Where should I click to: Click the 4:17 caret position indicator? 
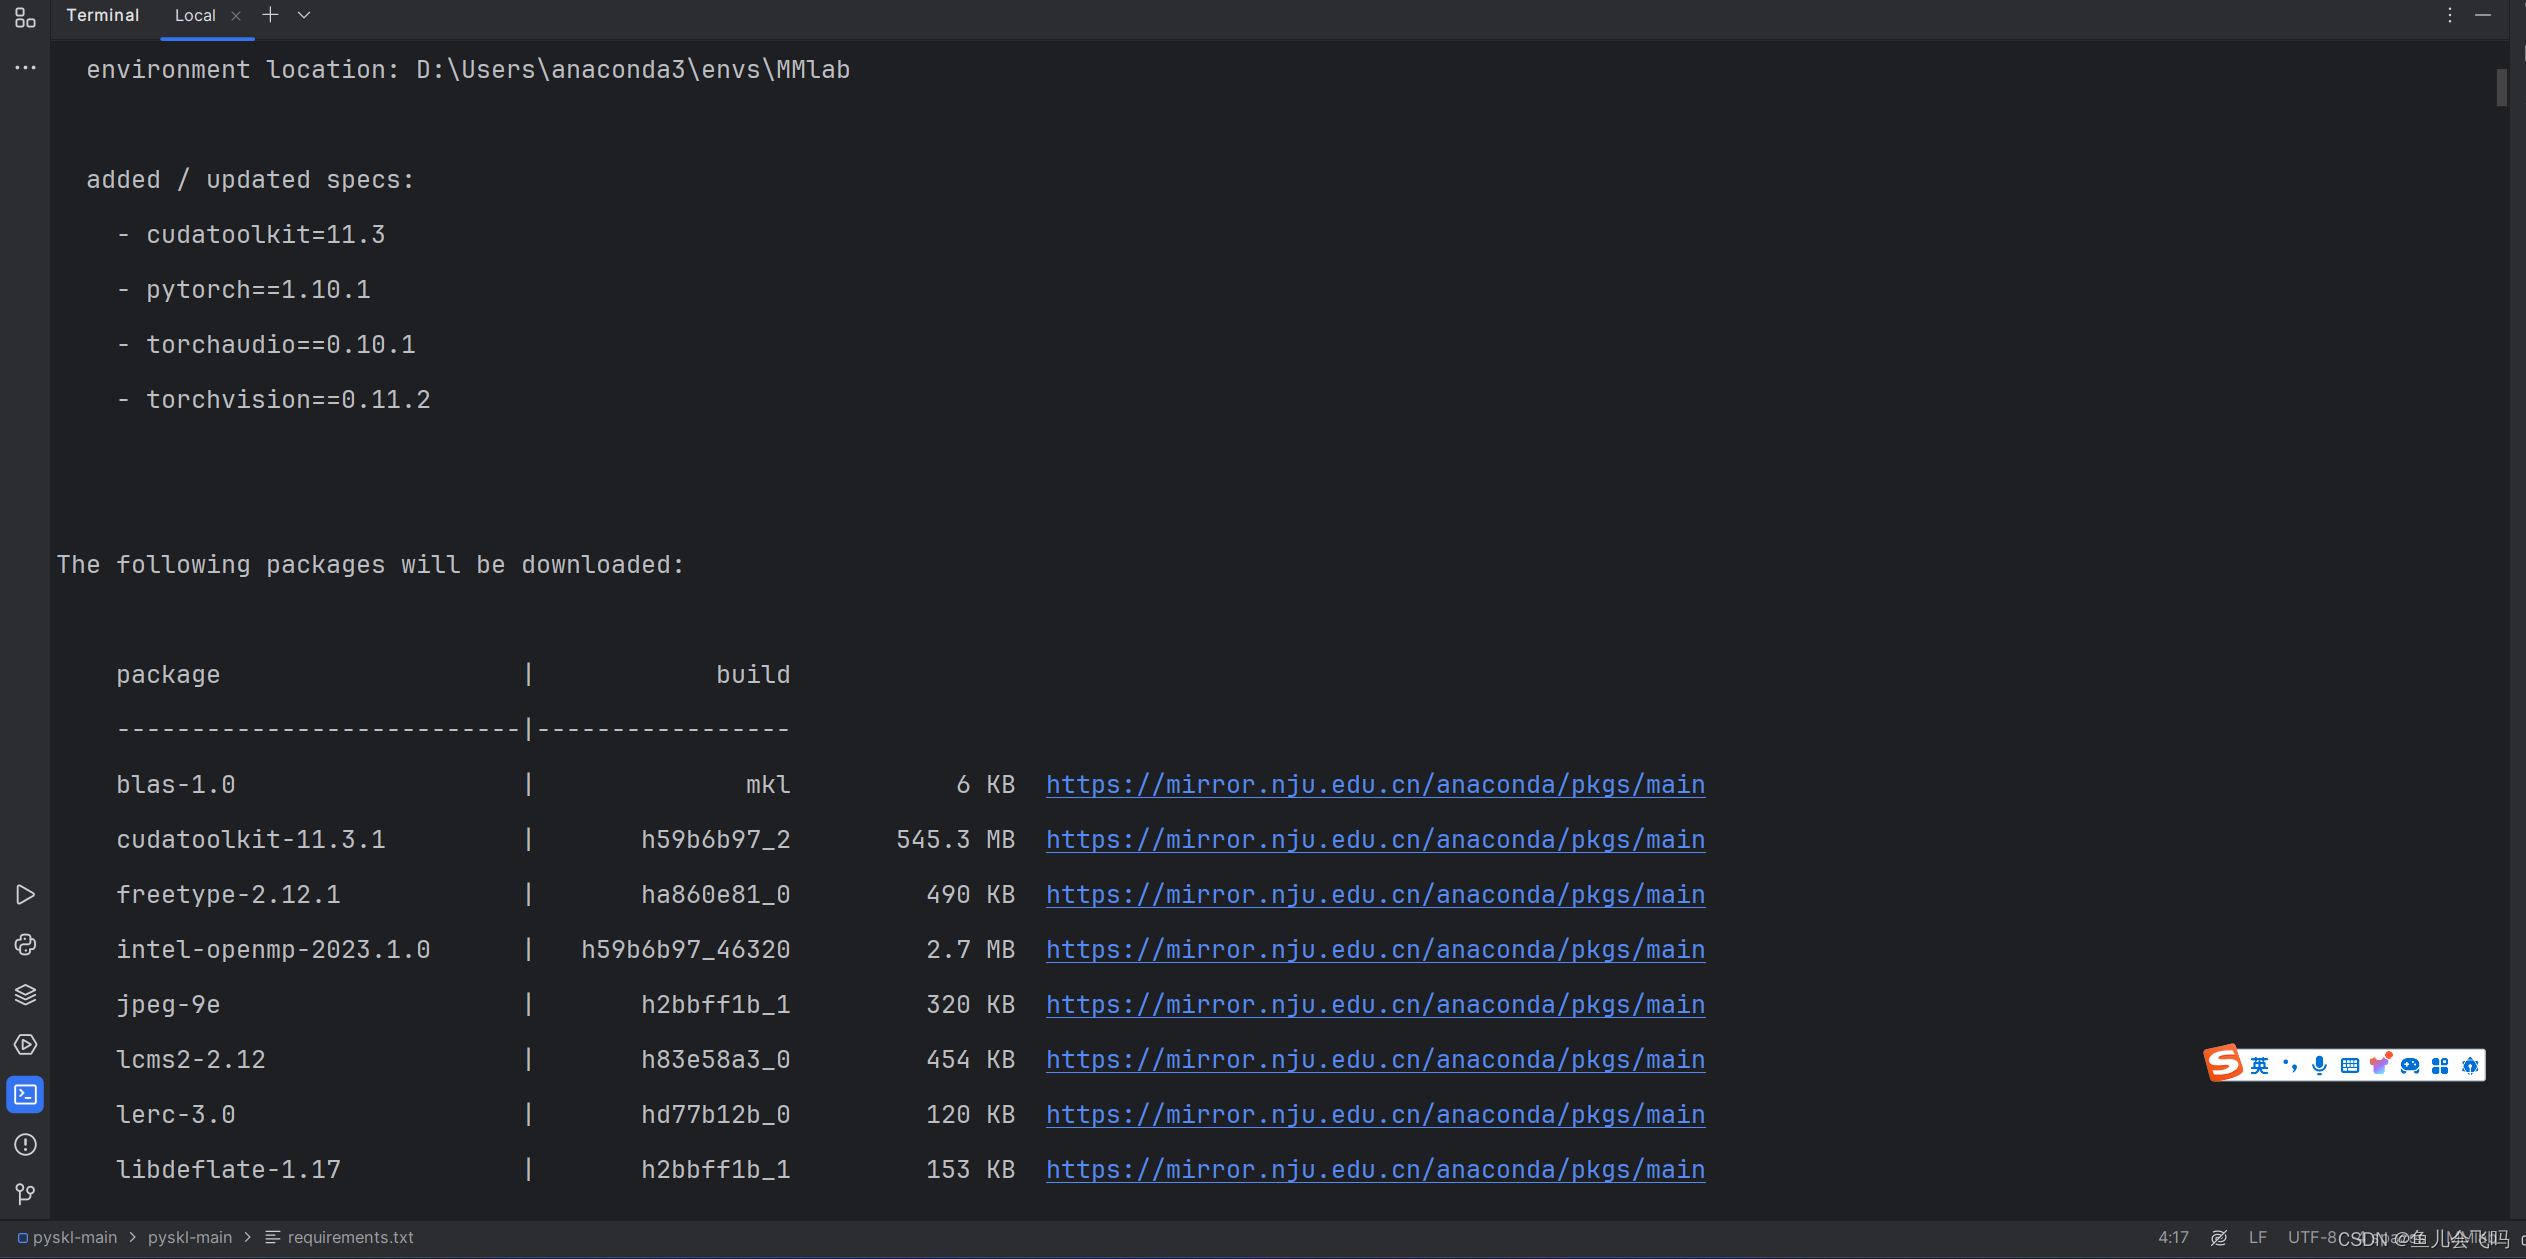point(2170,1237)
